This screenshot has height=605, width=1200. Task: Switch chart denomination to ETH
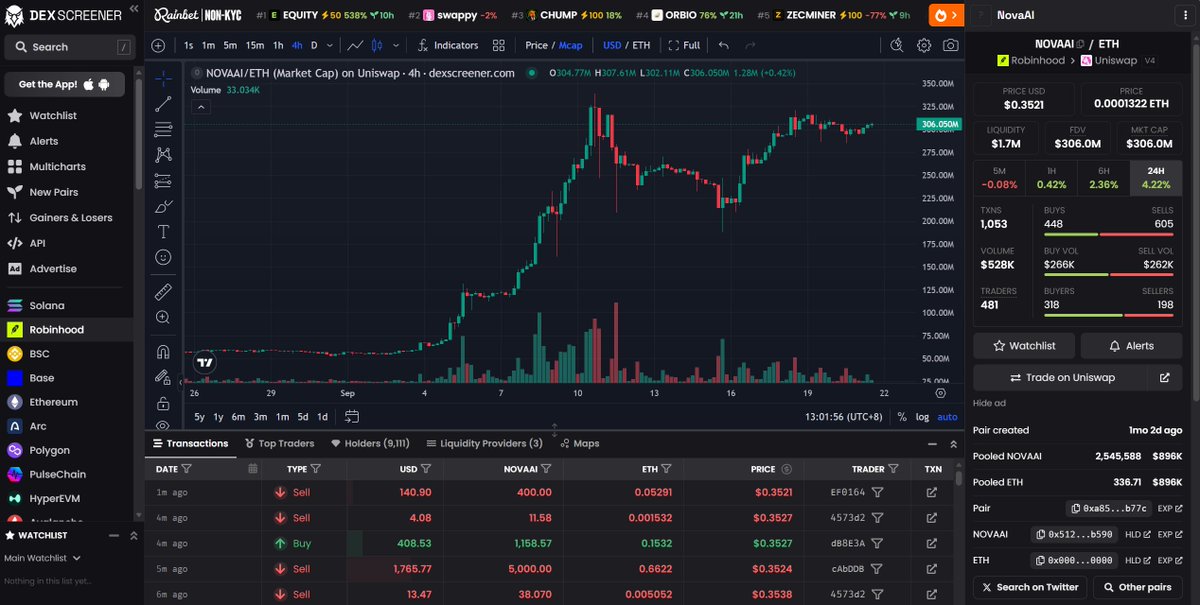pos(641,45)
